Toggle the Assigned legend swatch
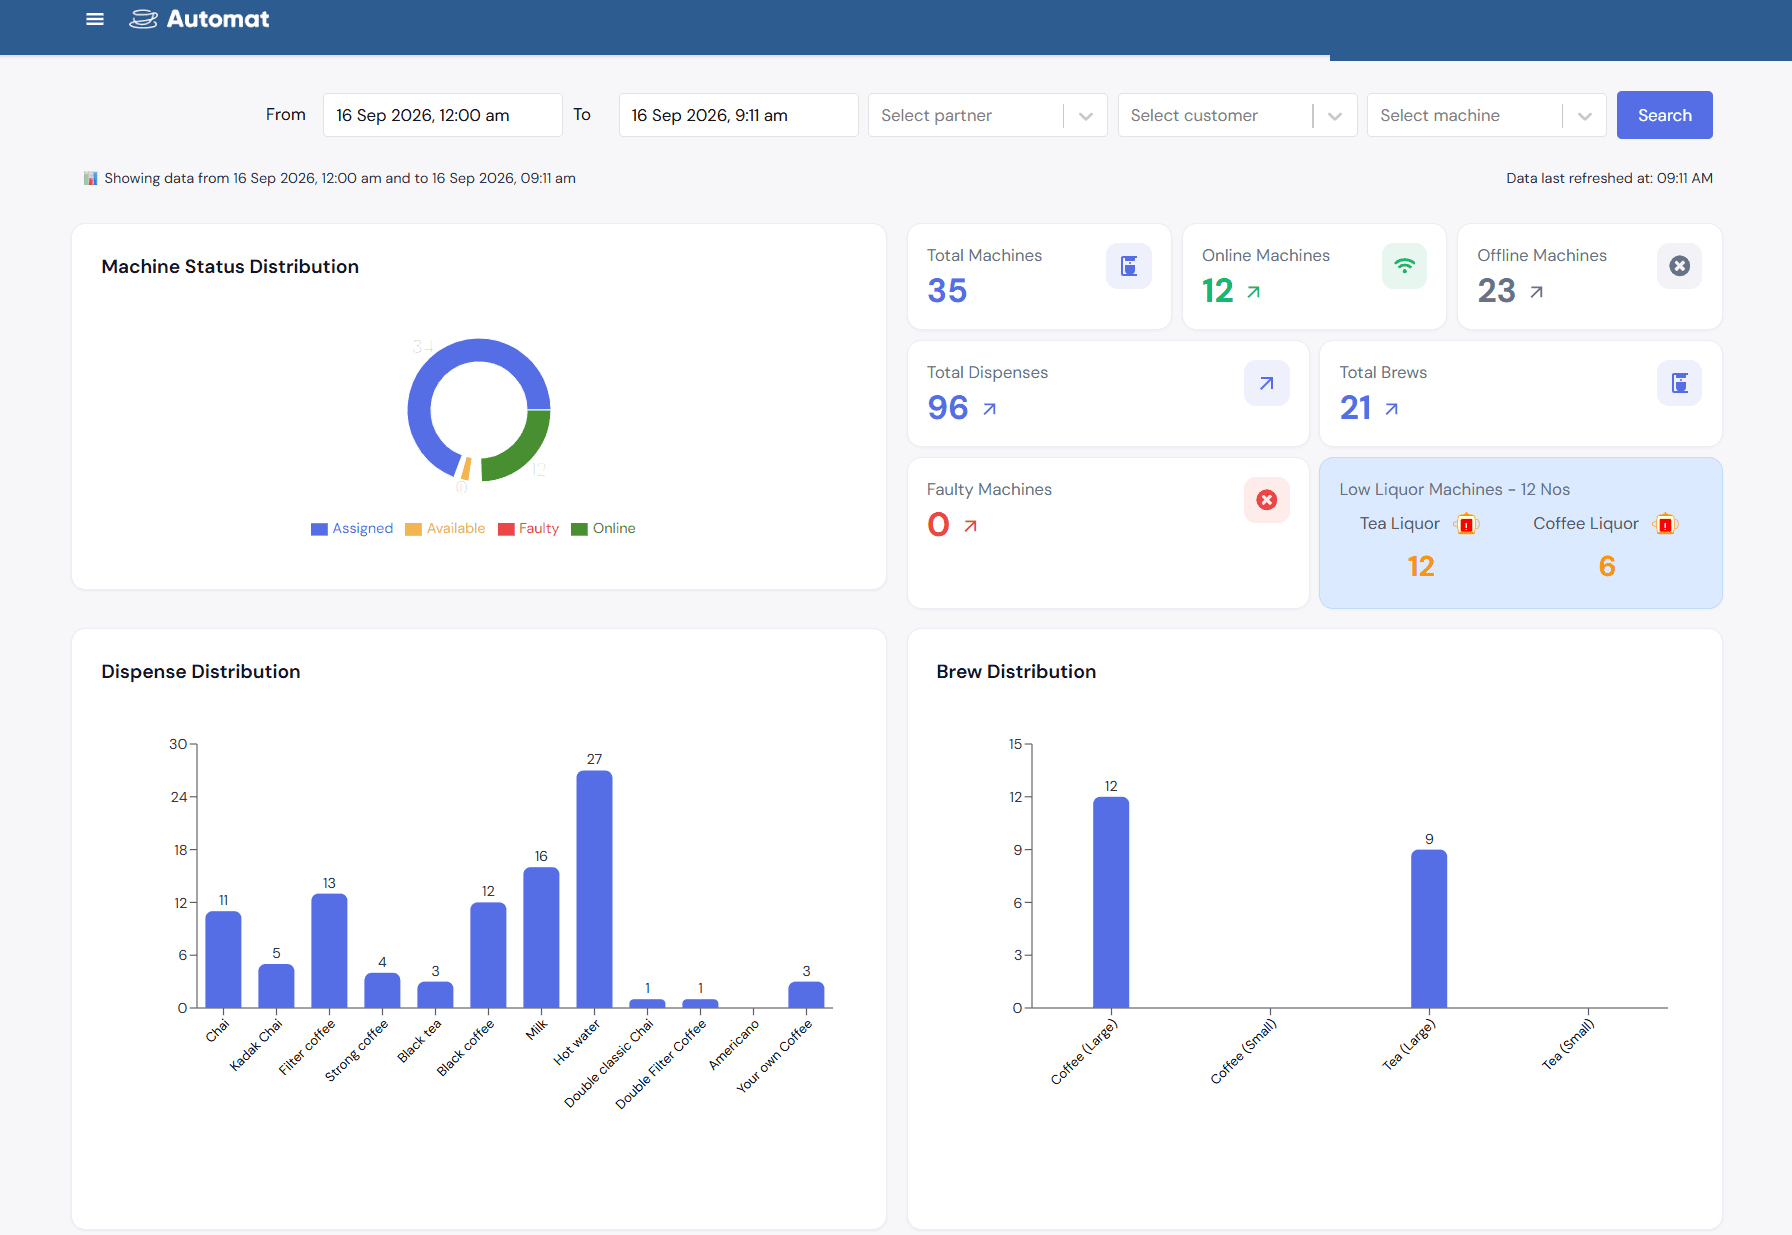Image resolution: width=1792 pixels, height=1235 pixels. point(319,529)
